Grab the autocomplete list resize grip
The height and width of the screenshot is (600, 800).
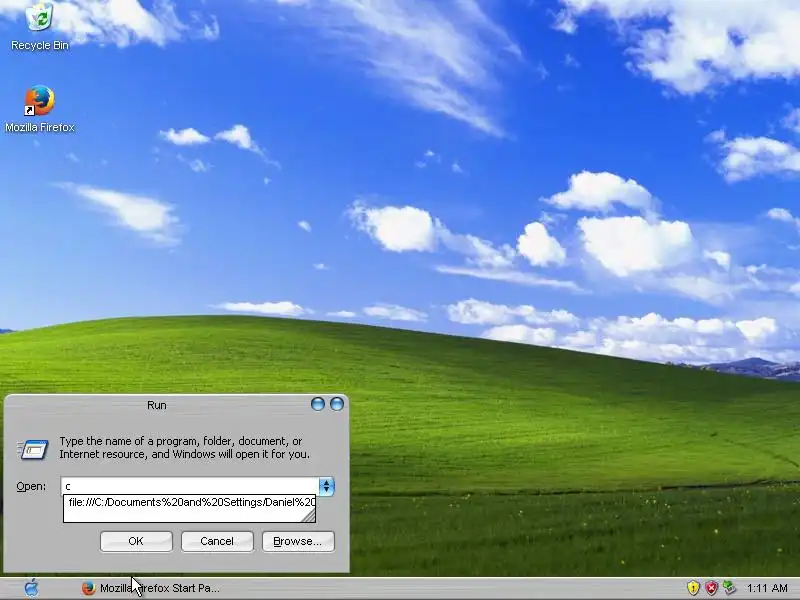click(x=309, y=516)
